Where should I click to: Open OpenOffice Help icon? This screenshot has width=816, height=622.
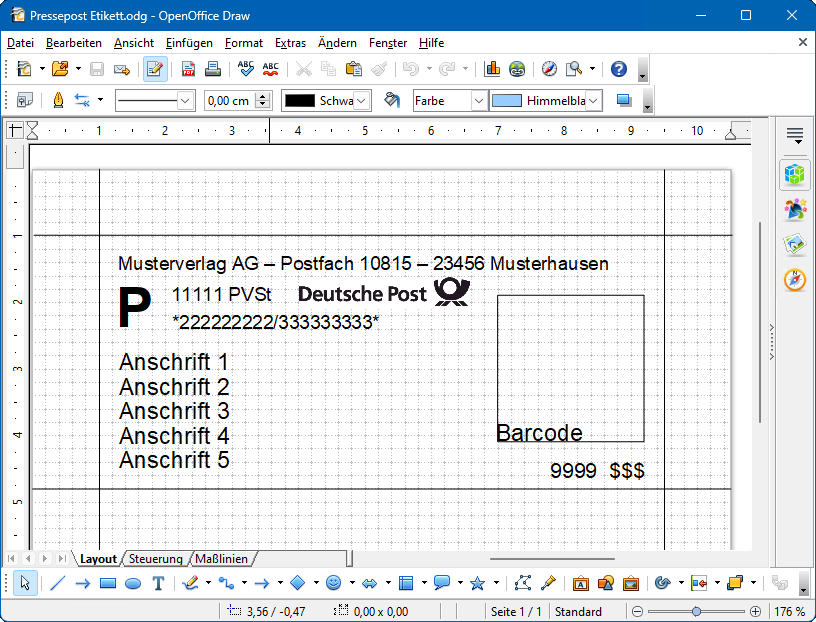tap(619, 69)
